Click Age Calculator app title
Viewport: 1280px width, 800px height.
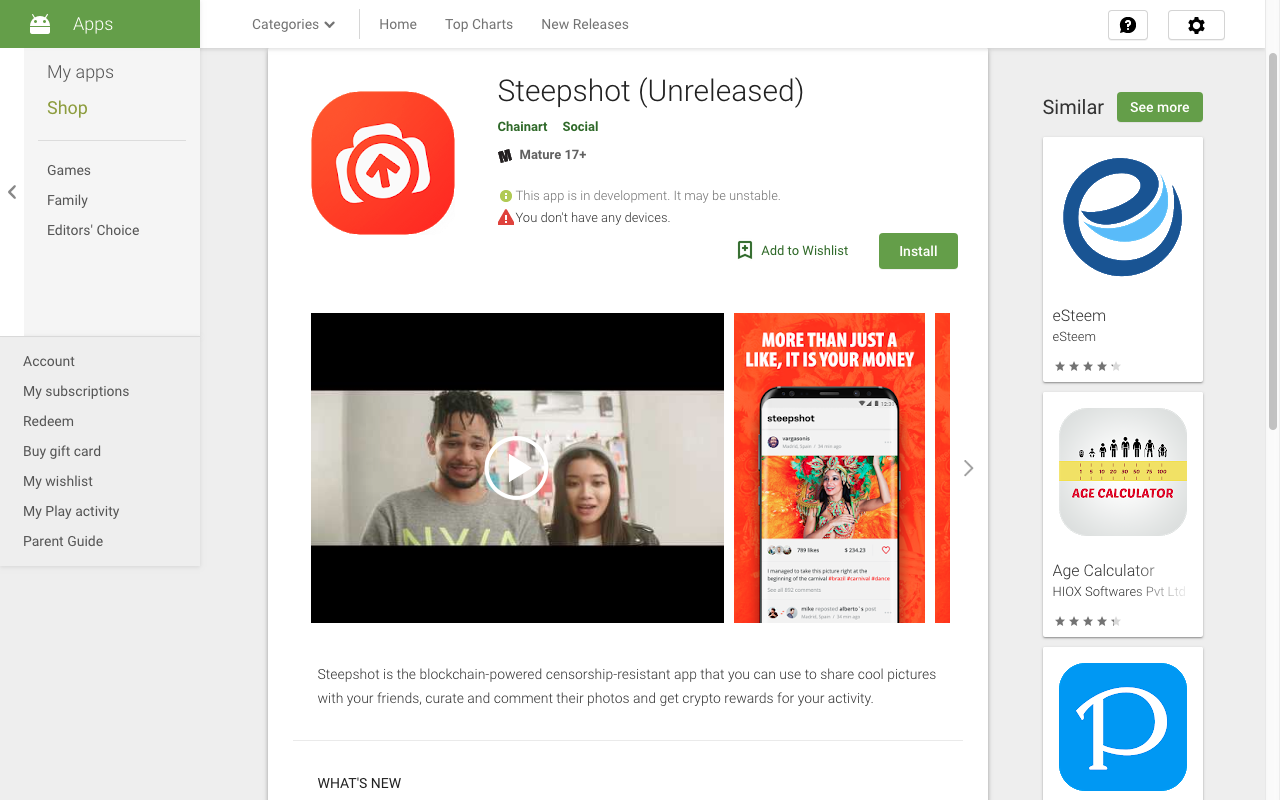[x=1103, y=570]
